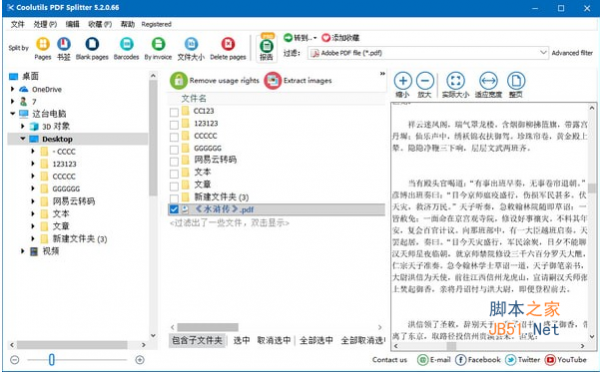Open the 文件 menu
600x373 pixels.
tap(17, 24)
